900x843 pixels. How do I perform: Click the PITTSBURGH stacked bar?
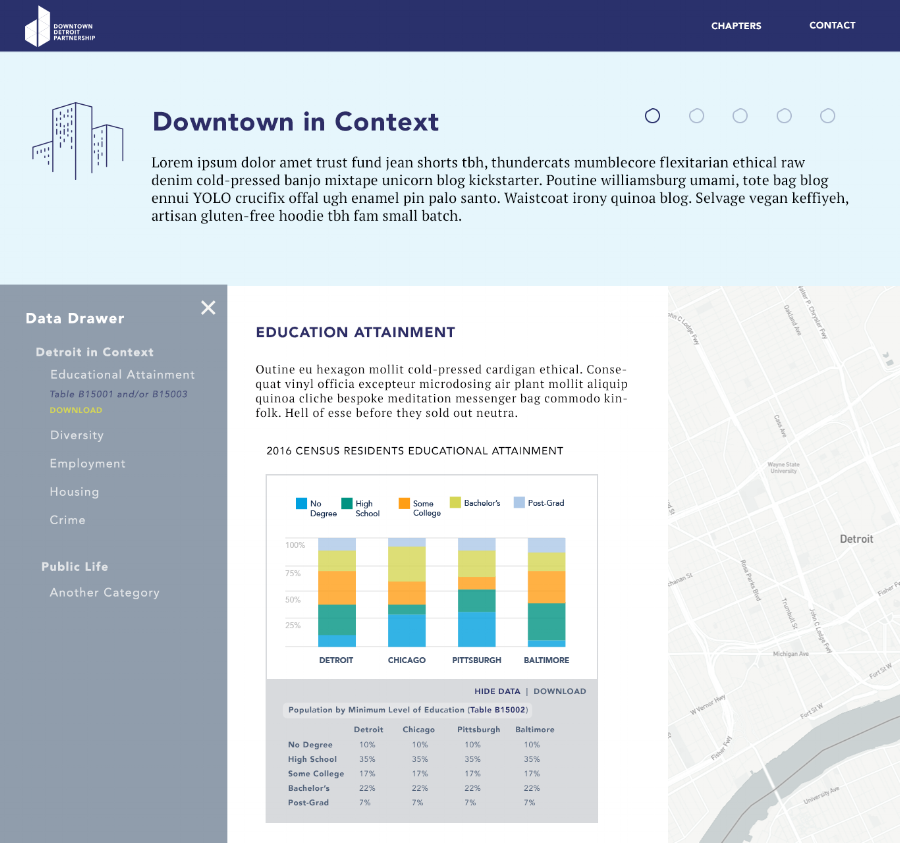(x=476, y=592)
